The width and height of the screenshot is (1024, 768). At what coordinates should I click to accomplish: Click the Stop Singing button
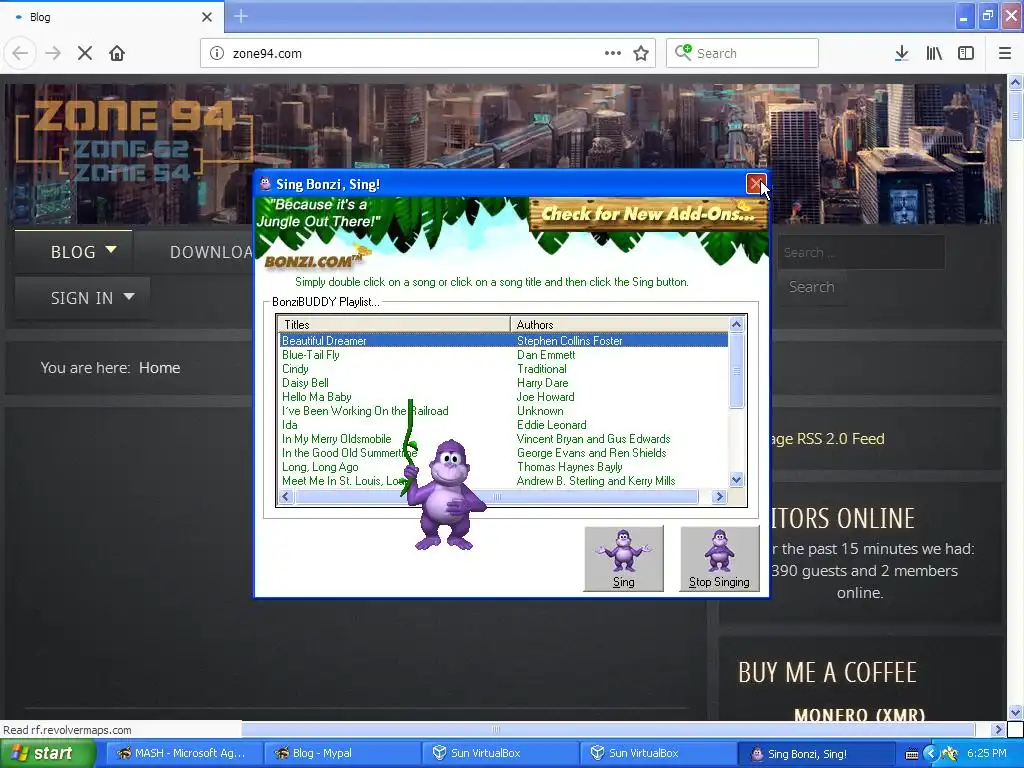pos(720,558)
